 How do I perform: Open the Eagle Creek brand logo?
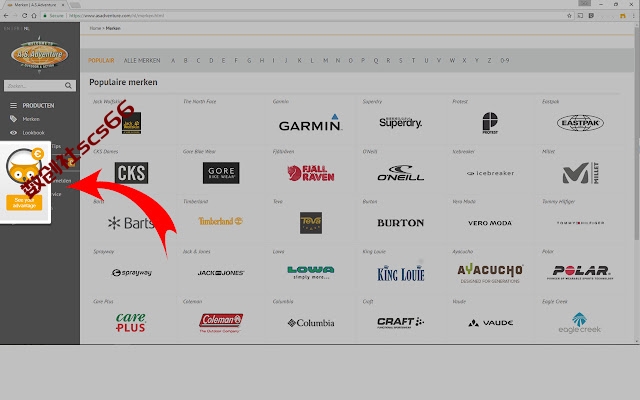click(580, 323)
